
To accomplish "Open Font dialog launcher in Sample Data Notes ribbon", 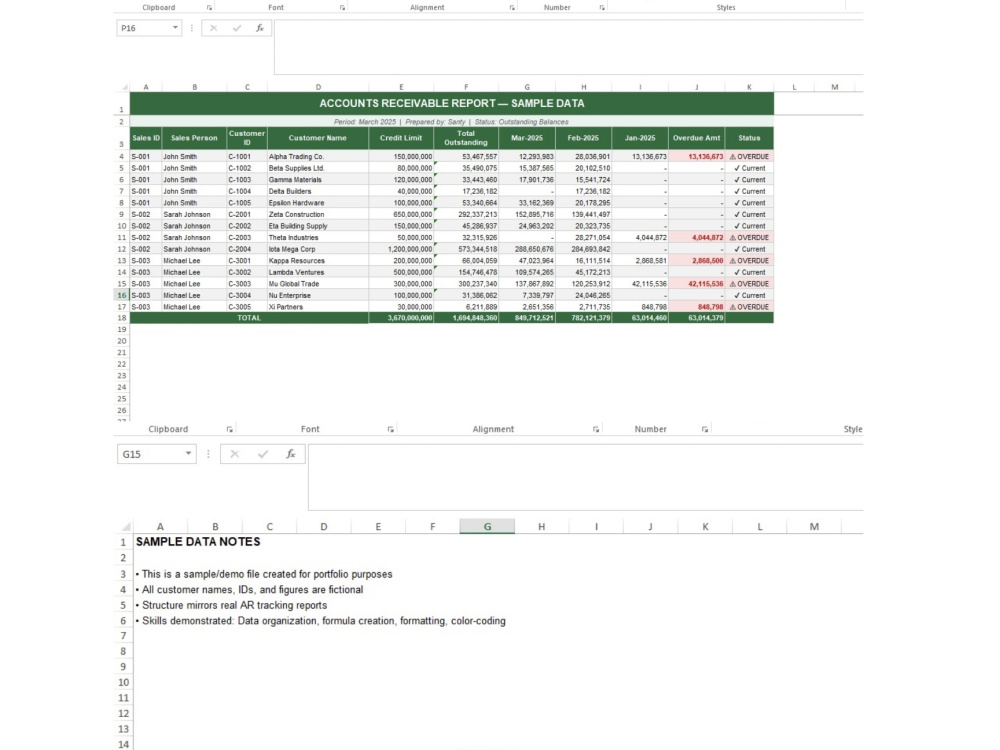I will point(390,429).
